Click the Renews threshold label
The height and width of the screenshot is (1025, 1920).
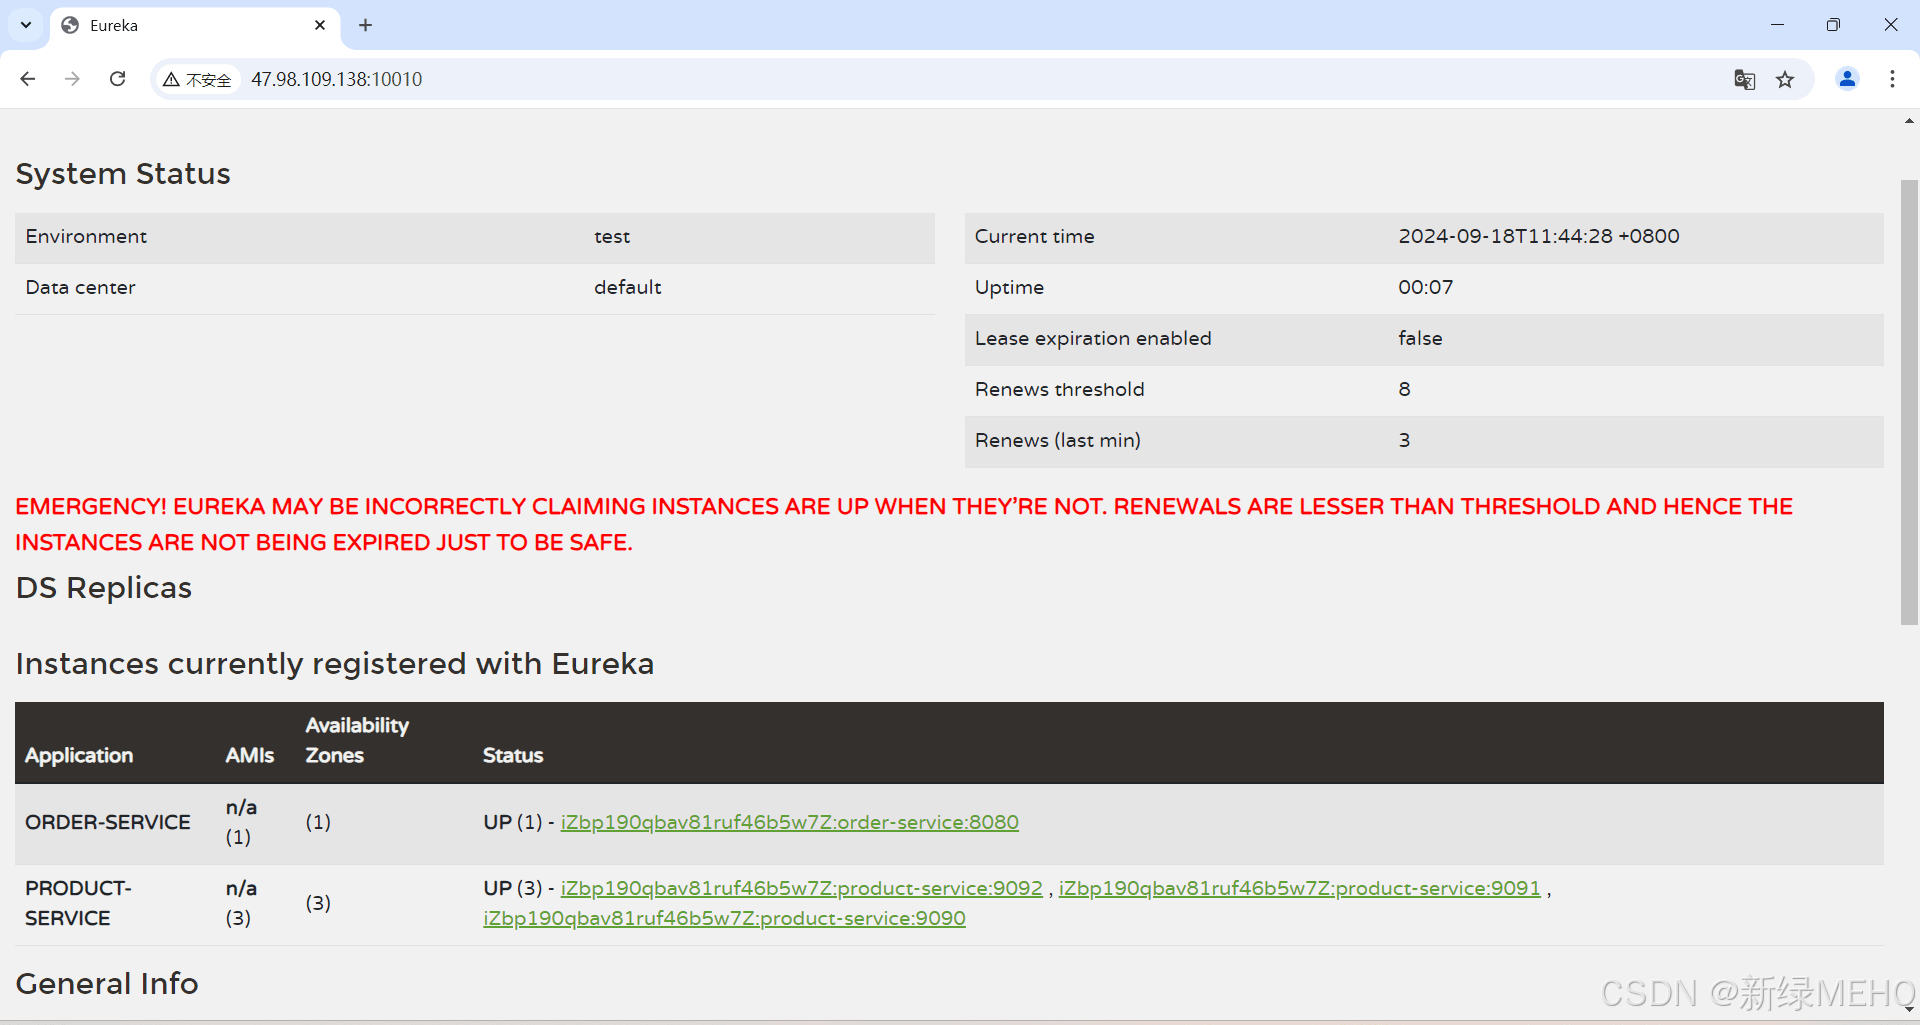(1059, 389)
